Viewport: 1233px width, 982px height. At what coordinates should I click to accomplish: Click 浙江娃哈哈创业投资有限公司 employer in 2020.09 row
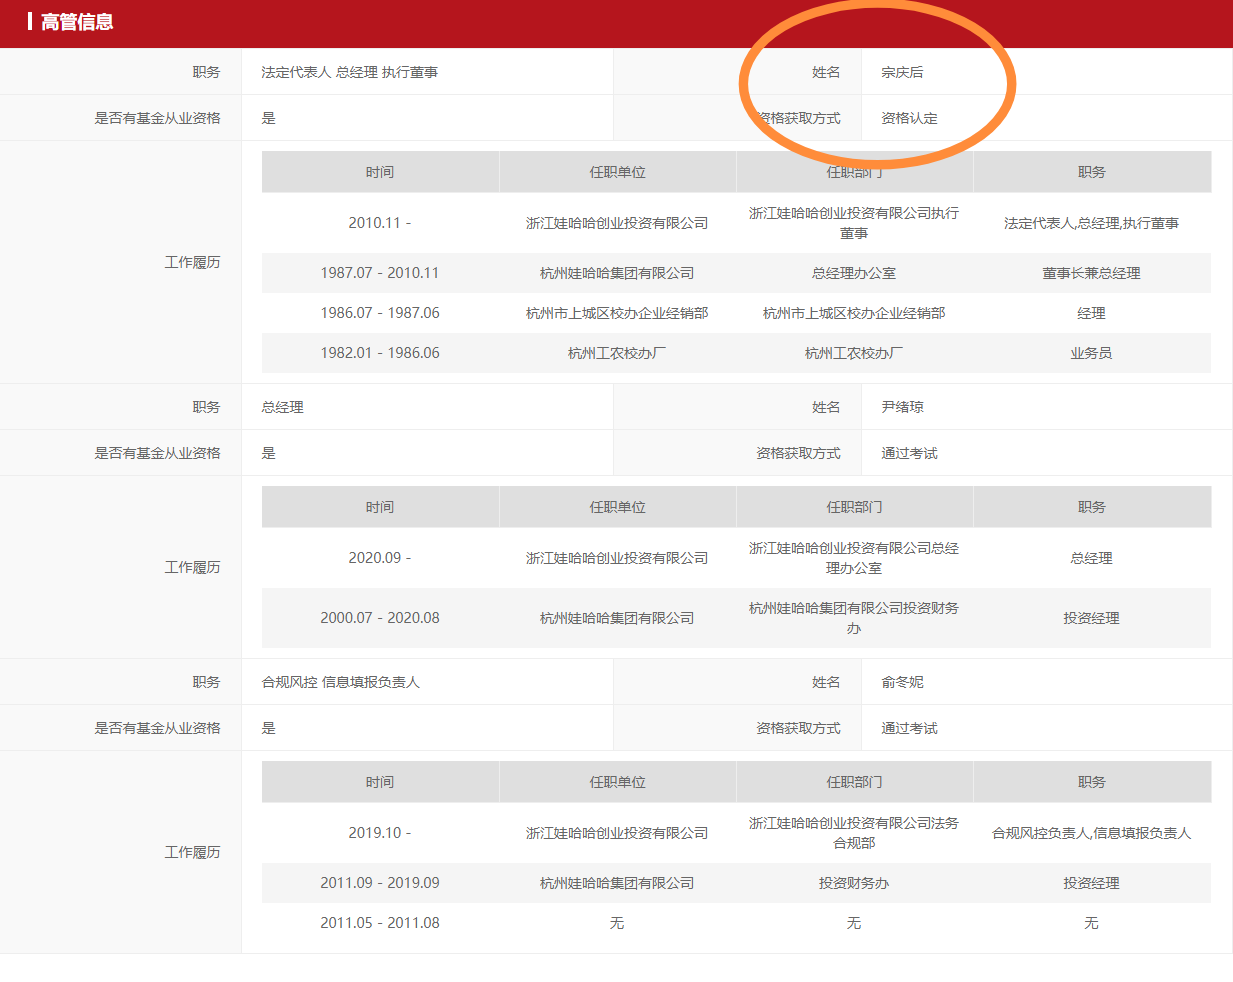coord(617,558)
